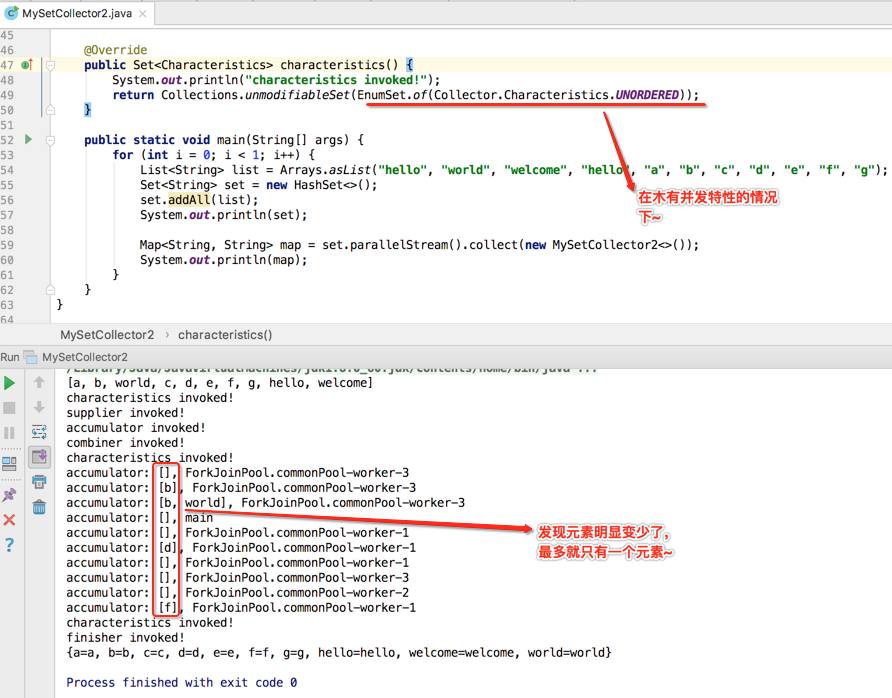Viewport: 892px width, 698px height.
Task: Click 'Process finished with exit code 0'
Action: (x=181, y=683)
